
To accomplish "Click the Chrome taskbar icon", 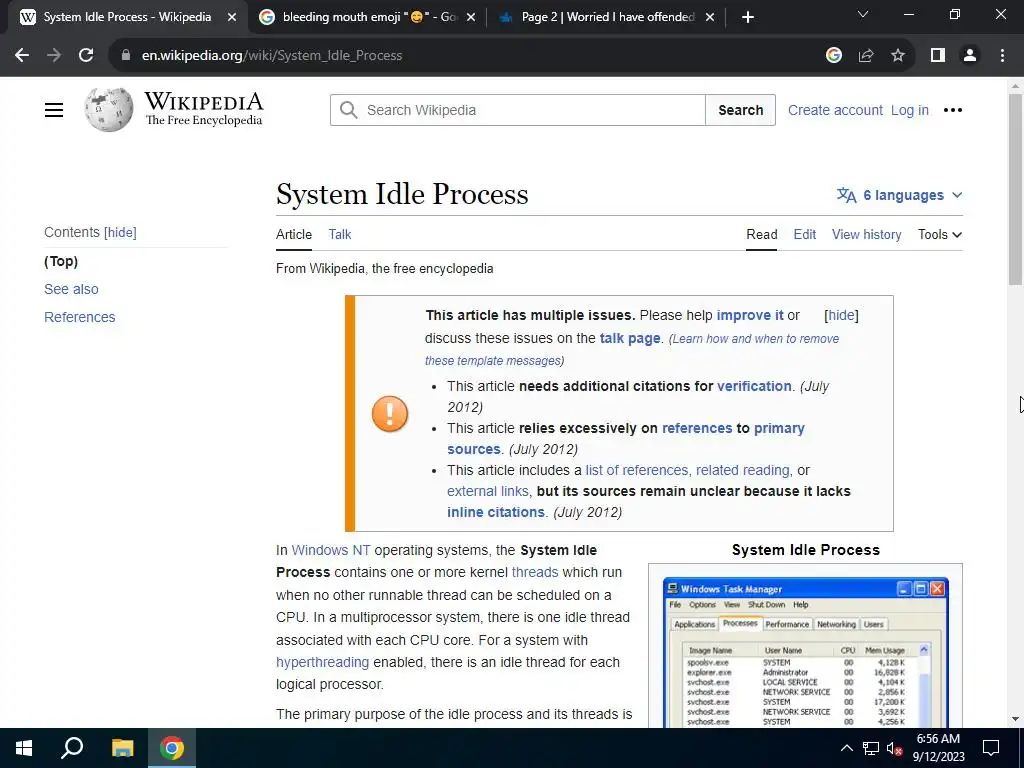I will [x=172, y=748].
